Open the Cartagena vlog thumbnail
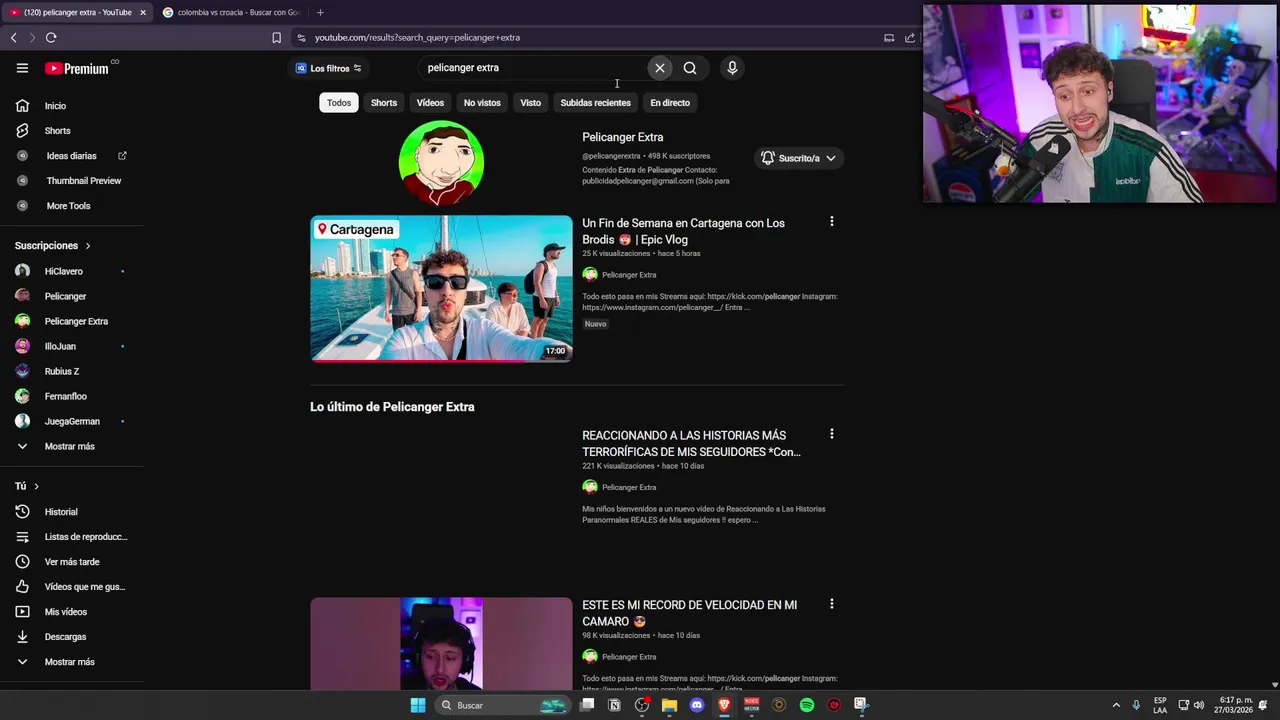Viewport: 1280px width, 720px height. pyautogui.click(x=441, y=289)
